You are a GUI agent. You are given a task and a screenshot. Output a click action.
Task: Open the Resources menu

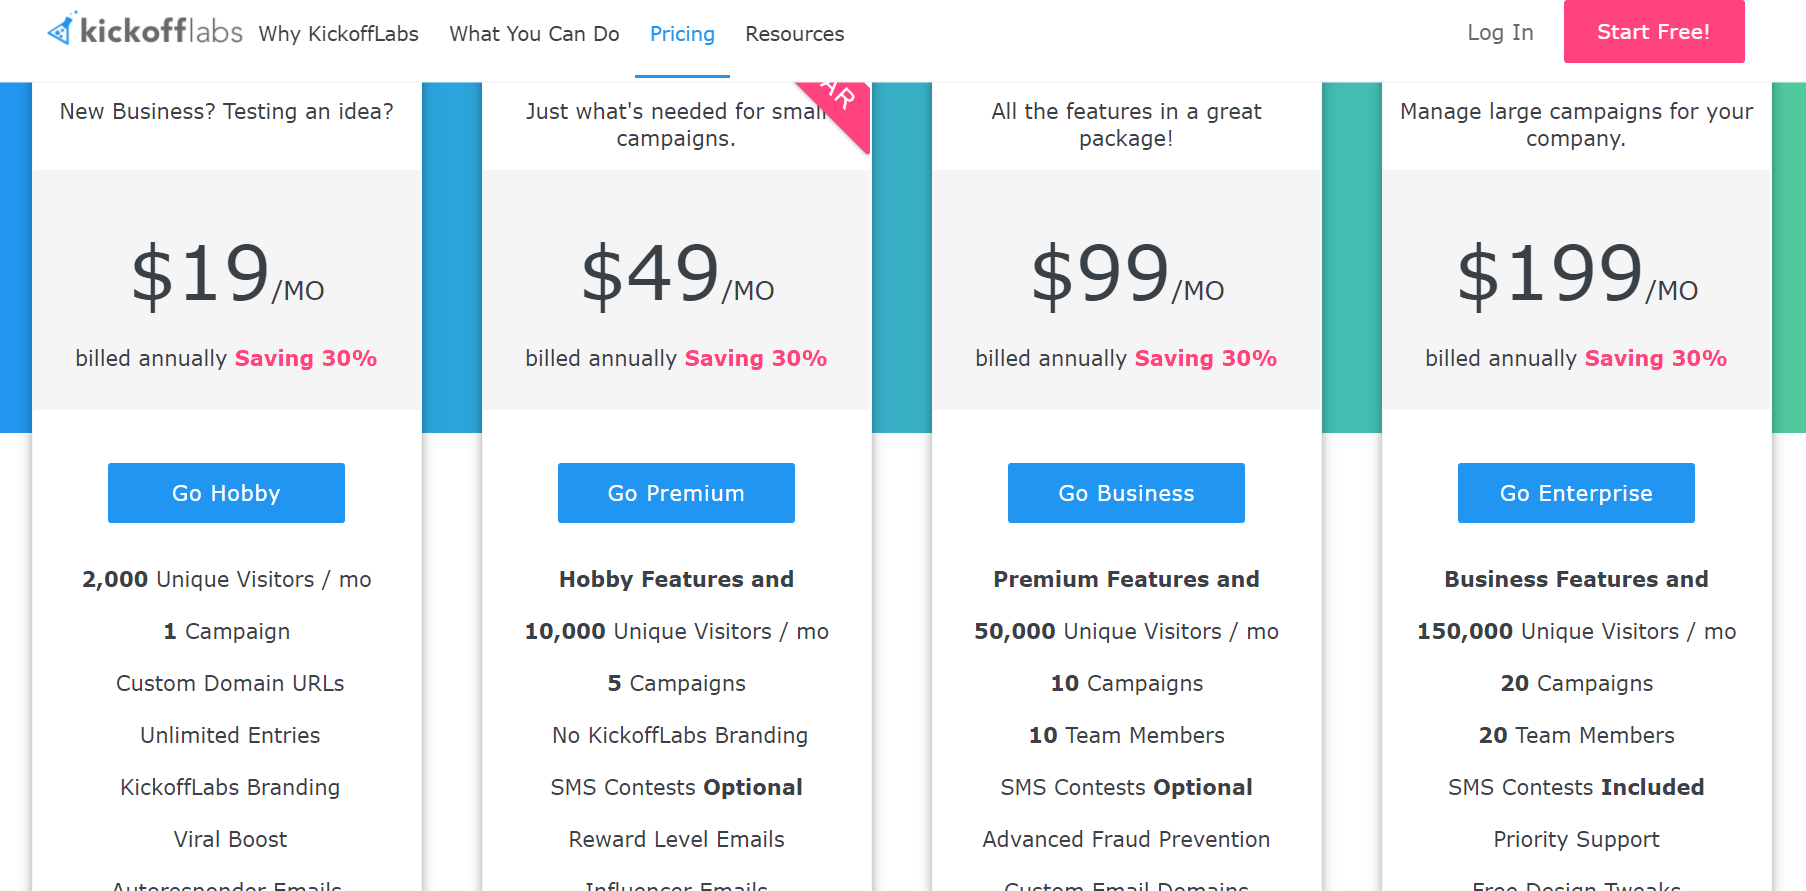[x=794, y=34]
